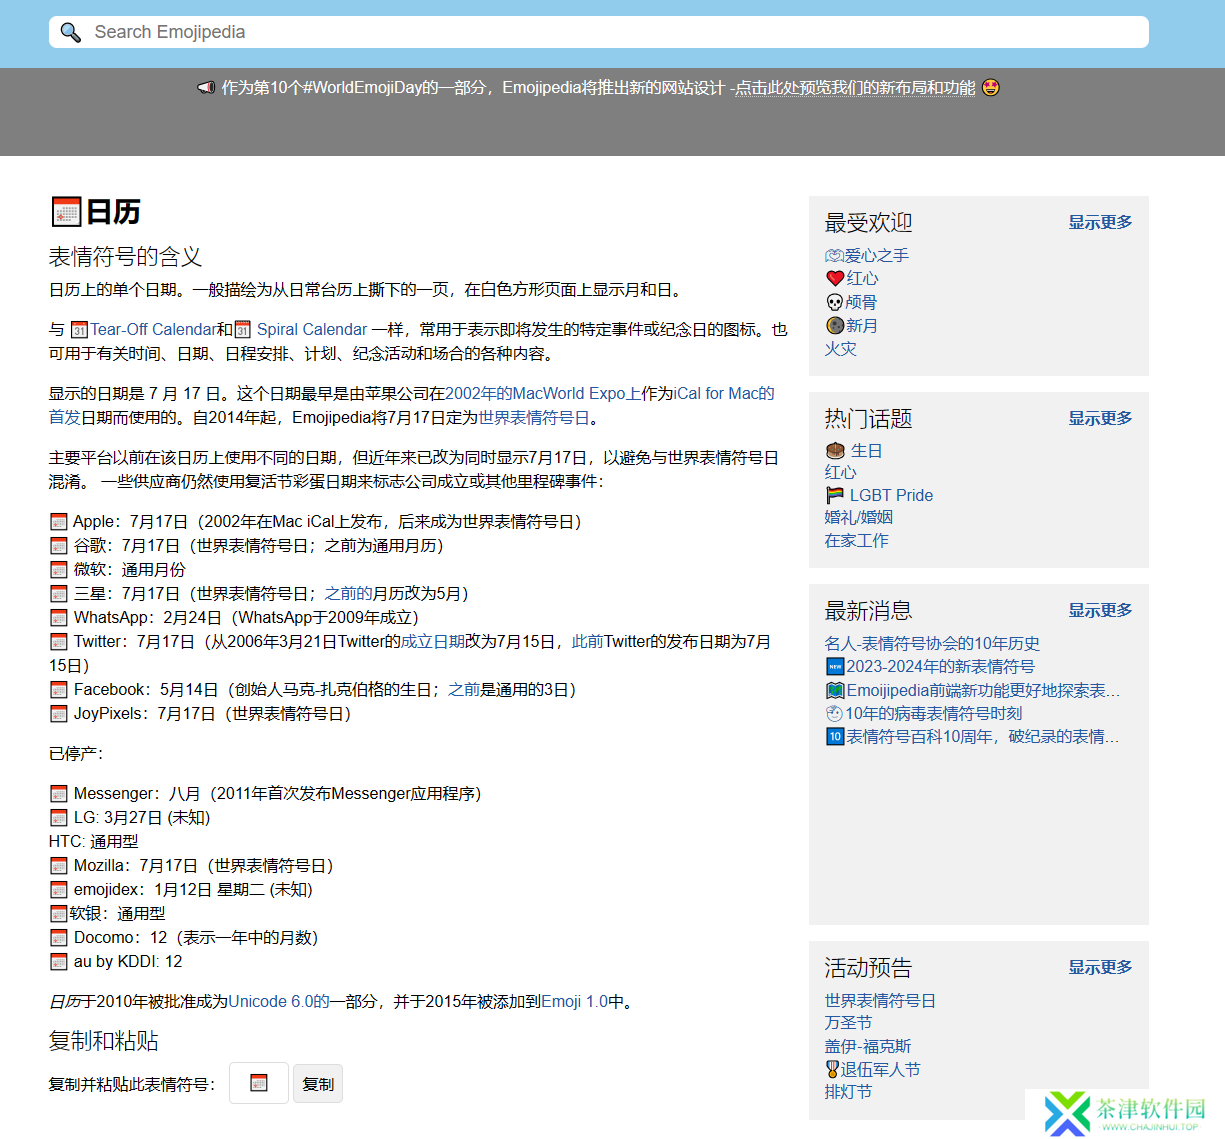Click the calendar icon beside Apple row

pos(59,522)
